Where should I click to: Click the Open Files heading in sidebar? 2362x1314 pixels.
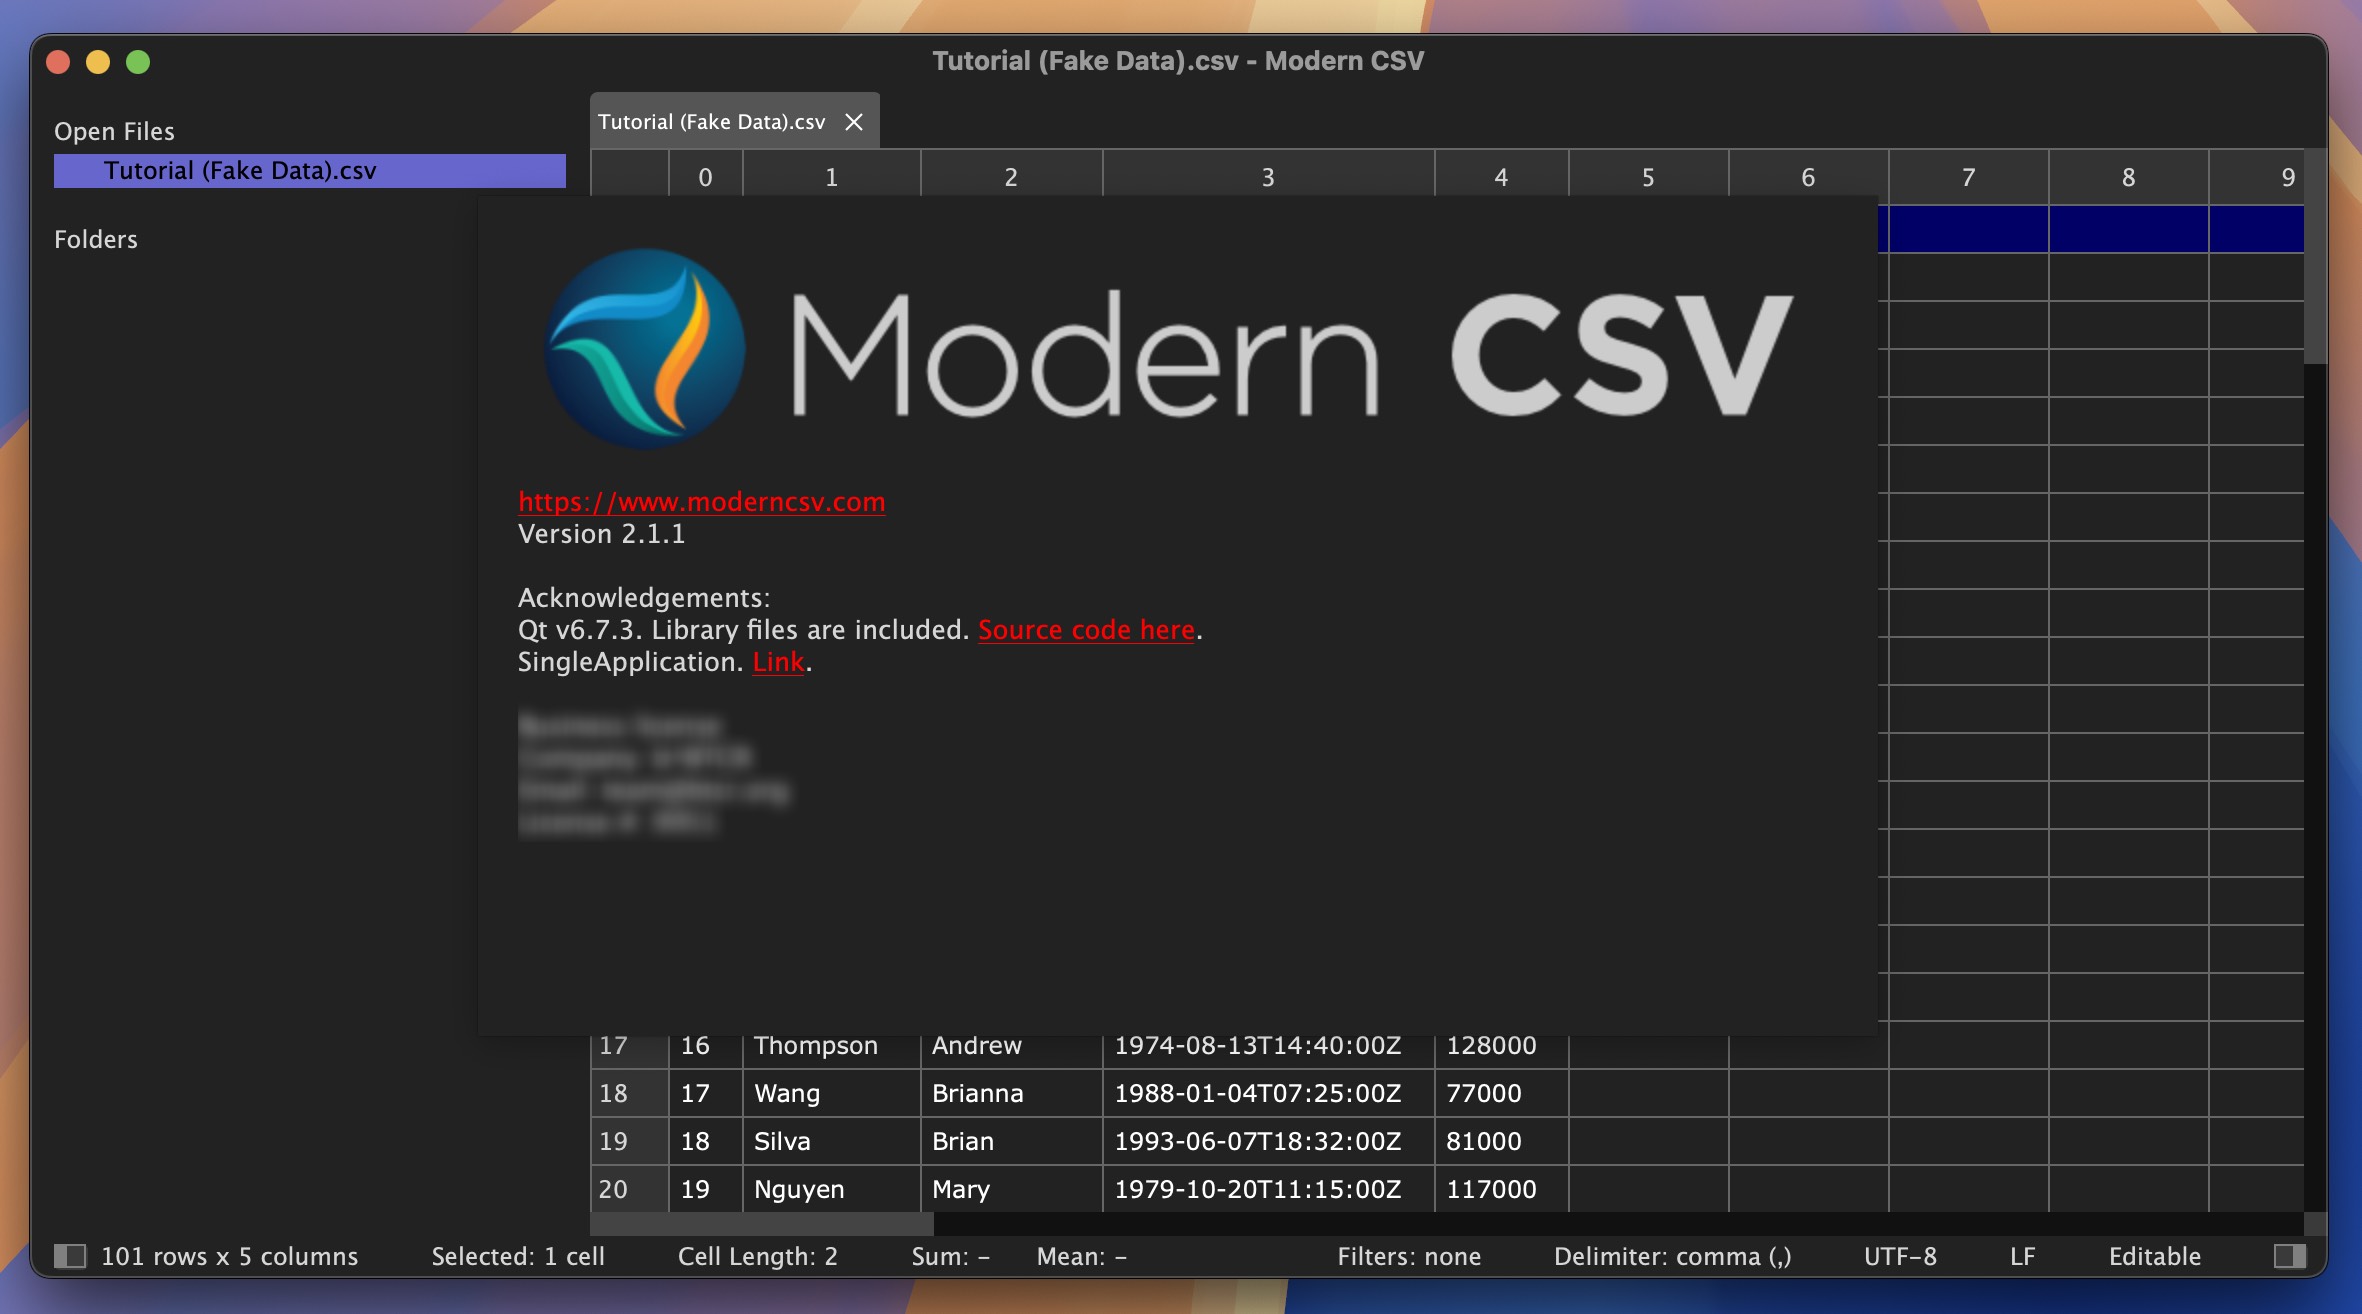pyautogui.click(x=114, y=131)
